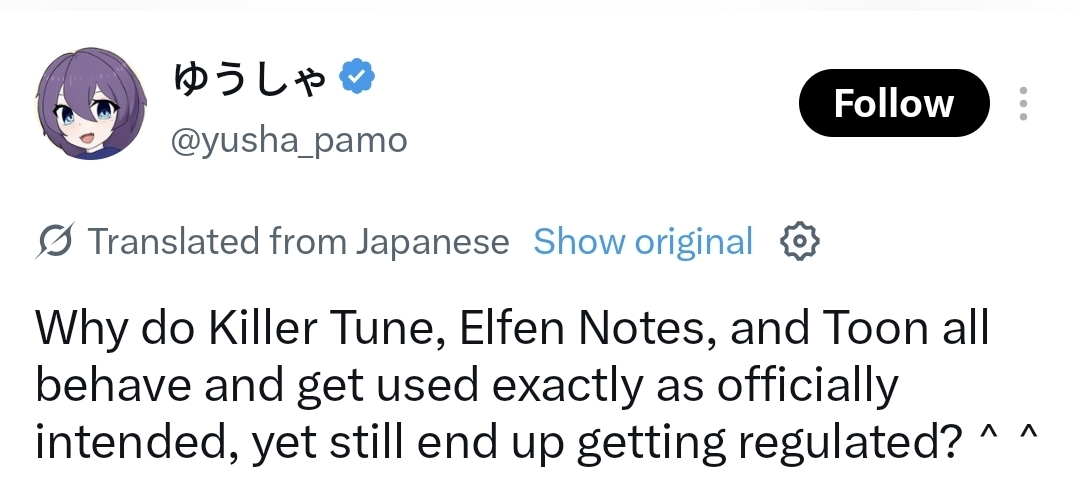The height and width of the screenshot is (491, 1080).
Task: Click the display name ゆうしゃ
Action: (249, 78)
